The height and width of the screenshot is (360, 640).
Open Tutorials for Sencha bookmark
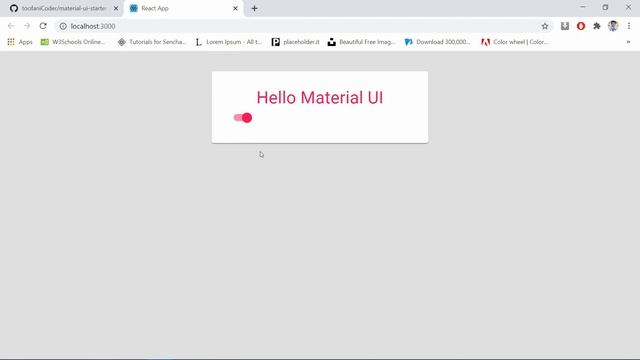[x=152, y=42]
